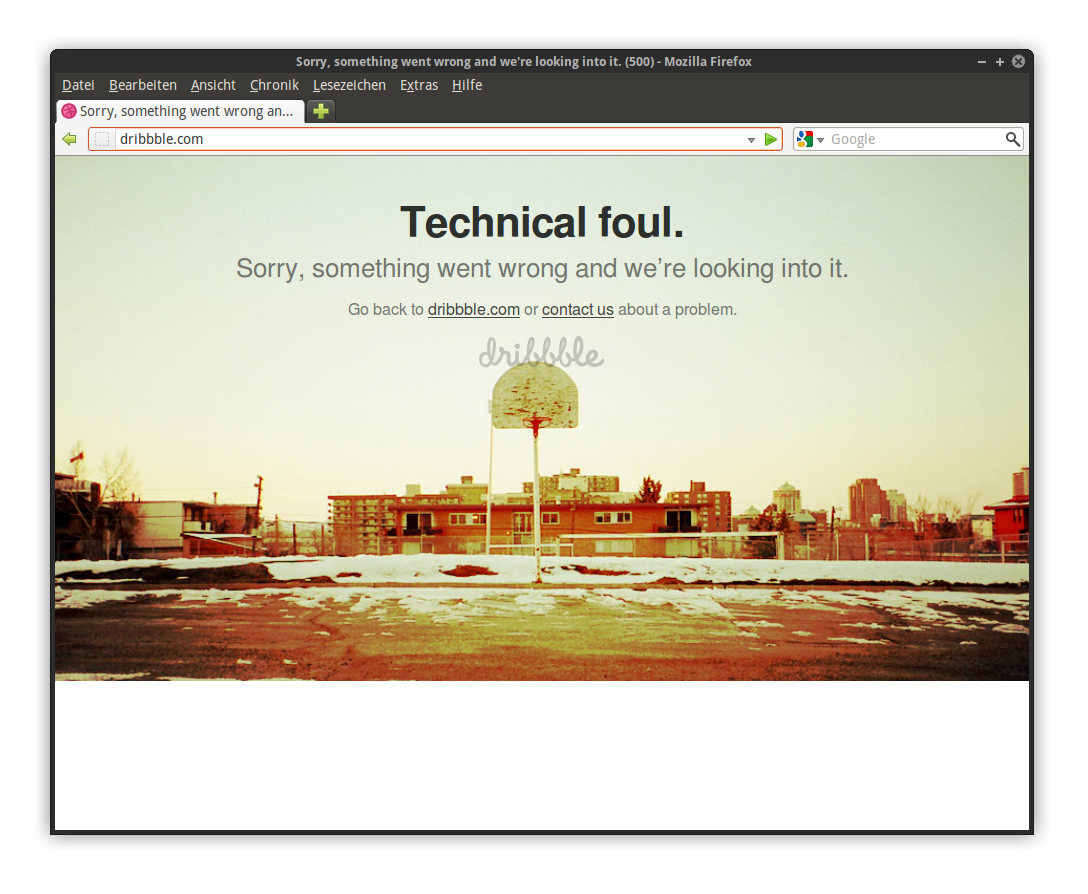
Task: Open the address bar history dropdown arrow
Action: tap(751, 140)
